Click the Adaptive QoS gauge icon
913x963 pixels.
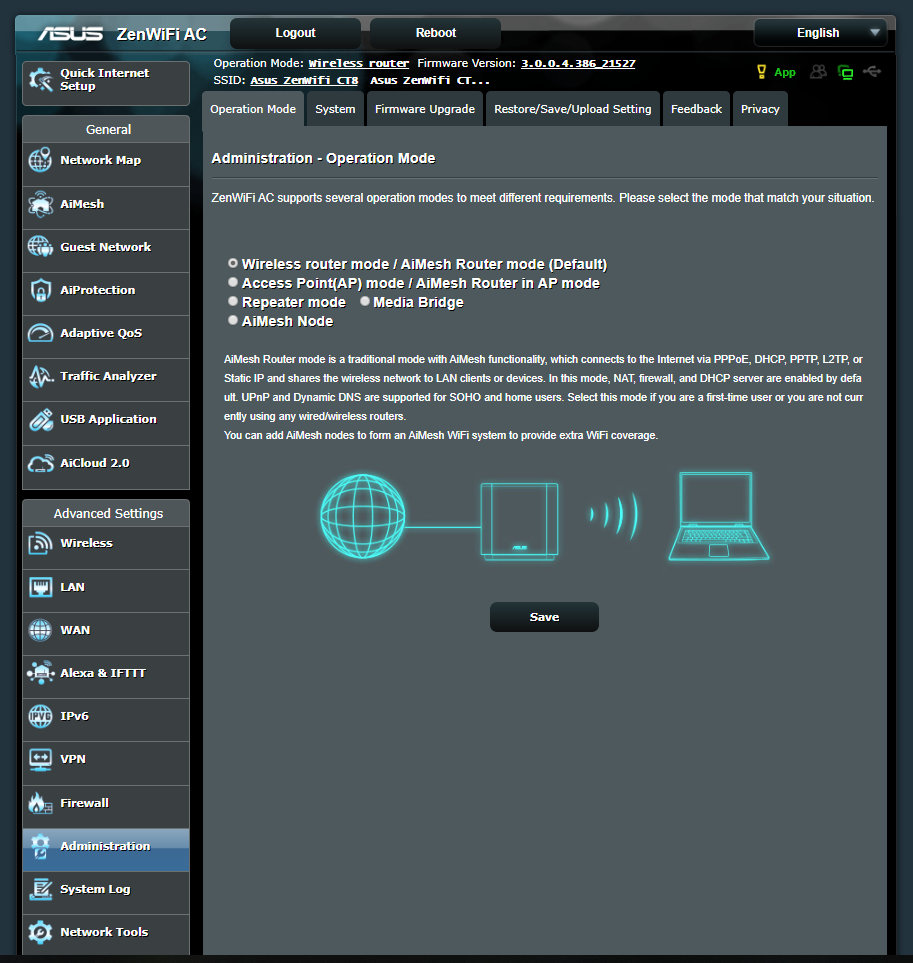pyautogui.click(x=41, y=333)
